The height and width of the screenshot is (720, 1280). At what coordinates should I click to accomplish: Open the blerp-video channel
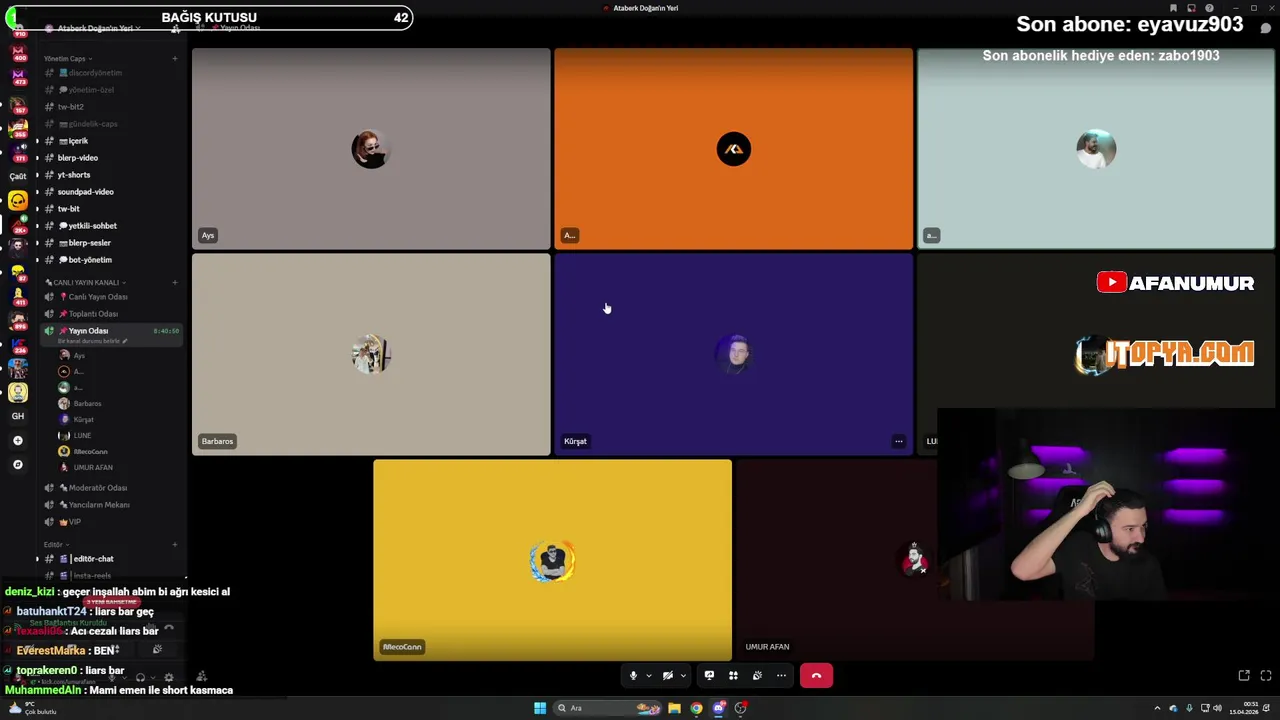(x=110, y=158)
